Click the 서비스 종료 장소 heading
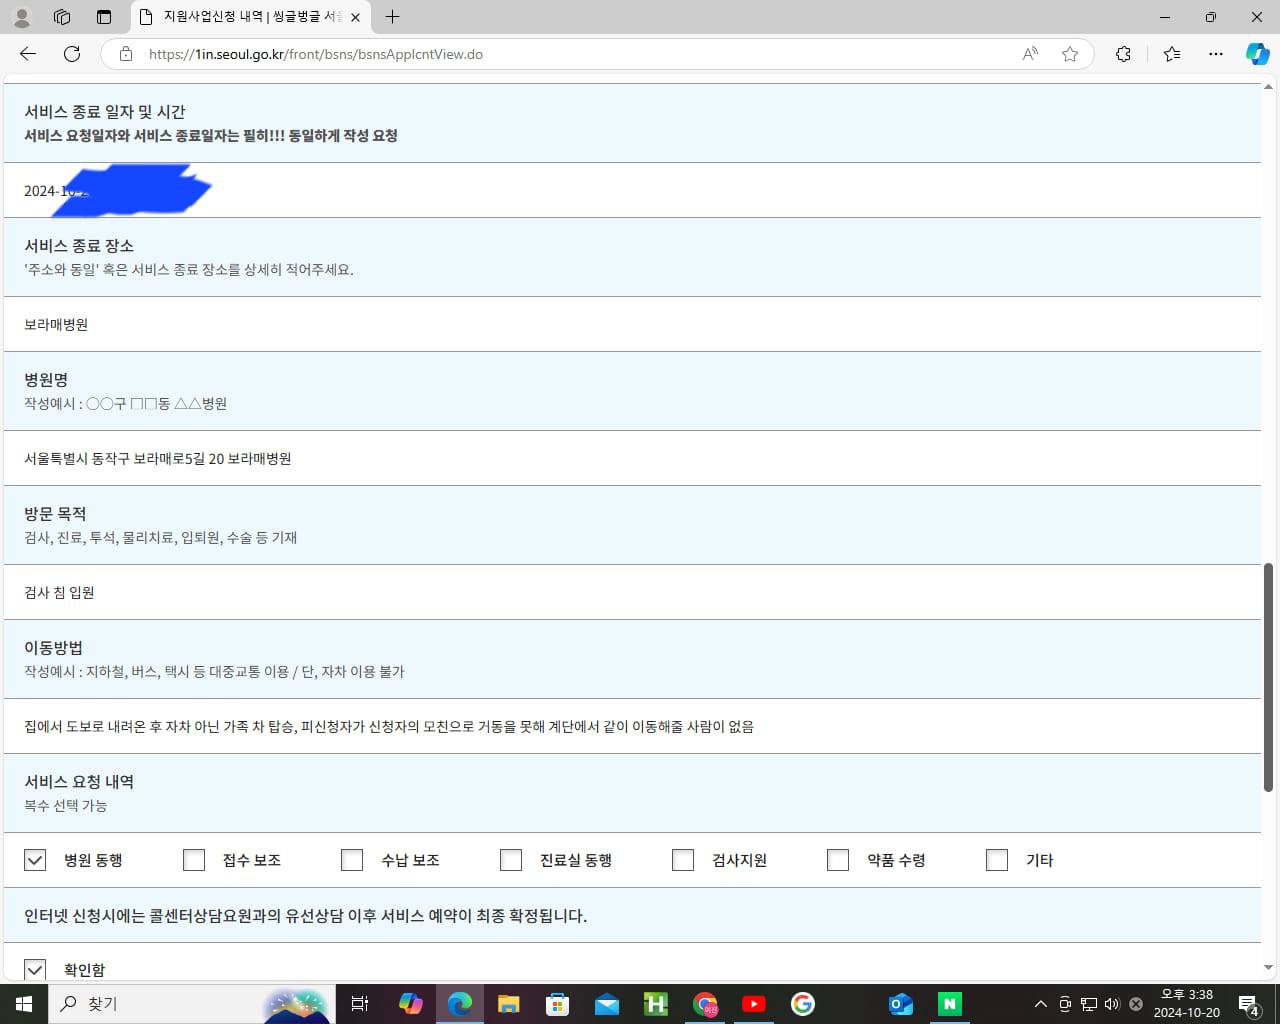Viewport: 1280px width, 1024px height. click(x=79, y=246)
